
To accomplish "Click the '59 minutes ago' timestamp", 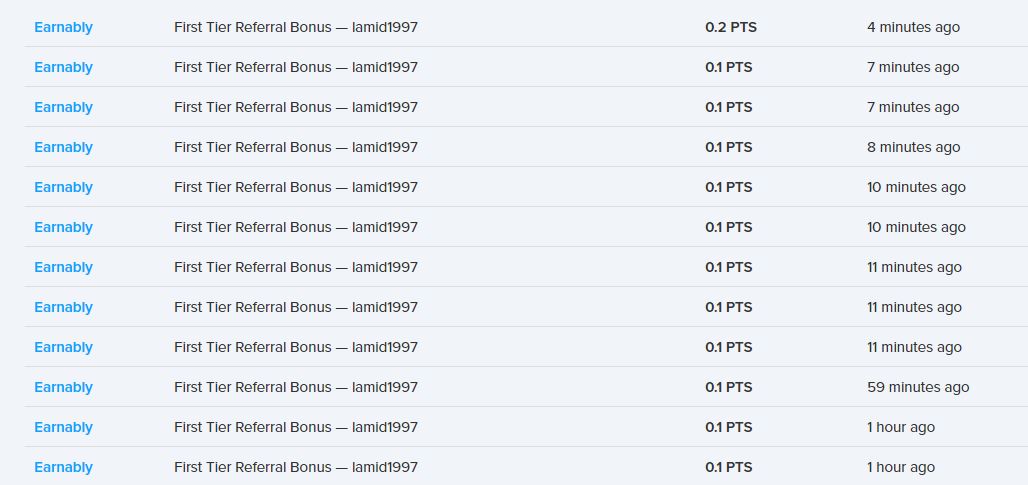I will pyautogui.click(x=917, y=387).
